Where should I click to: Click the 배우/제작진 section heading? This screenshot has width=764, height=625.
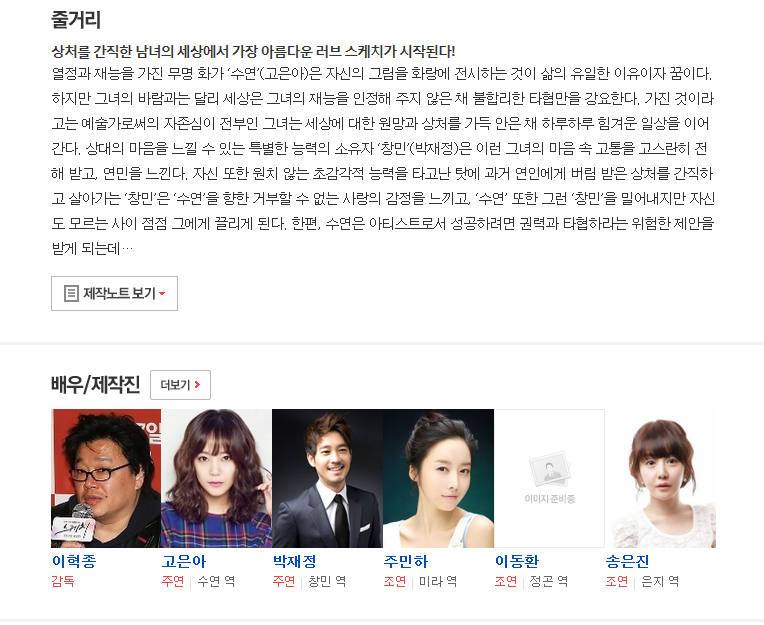(96, 384)
